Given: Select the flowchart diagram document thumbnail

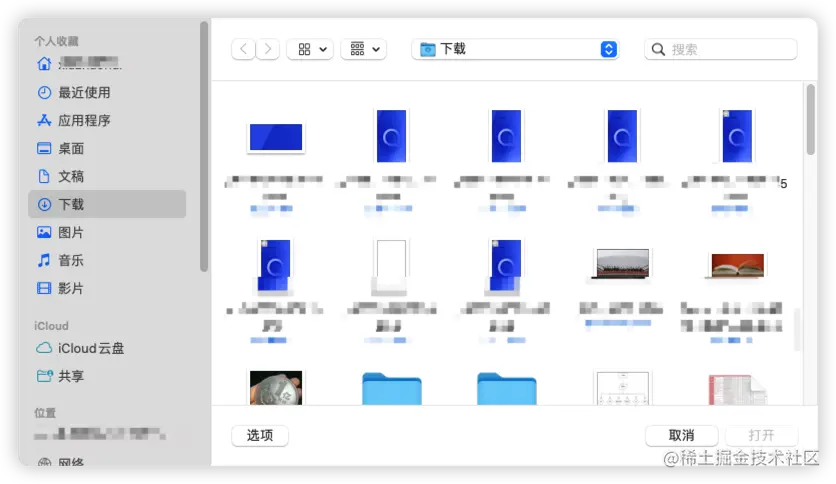Looking at the screenshot, I should tap(623, 388).
